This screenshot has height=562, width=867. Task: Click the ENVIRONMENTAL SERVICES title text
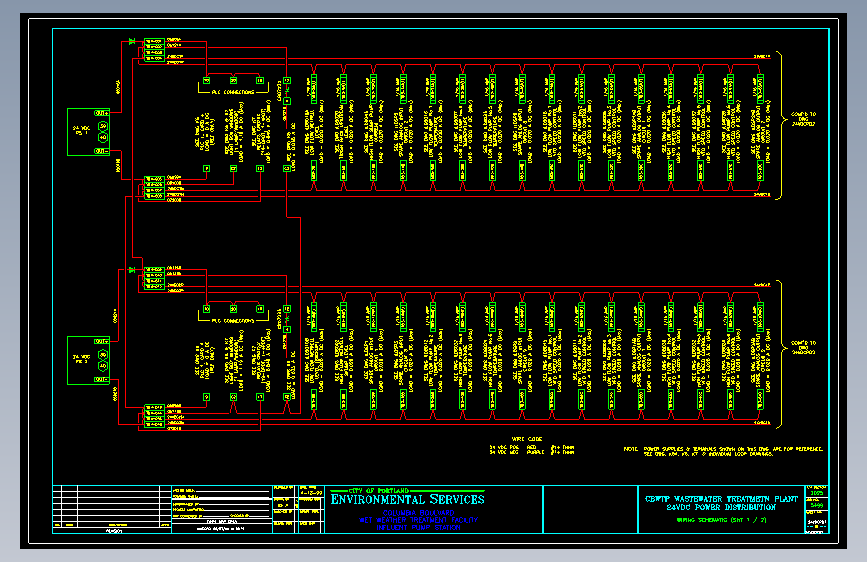[x=408, y=499]
